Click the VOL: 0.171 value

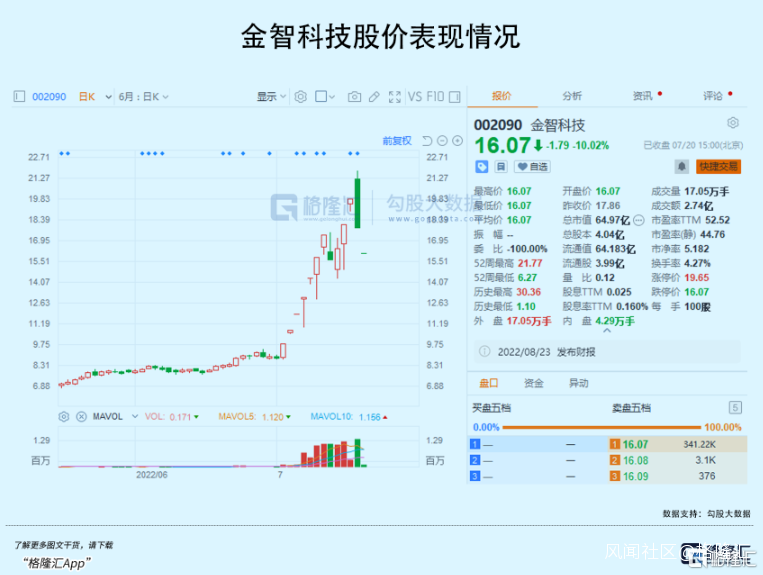(x=171, y=417)
